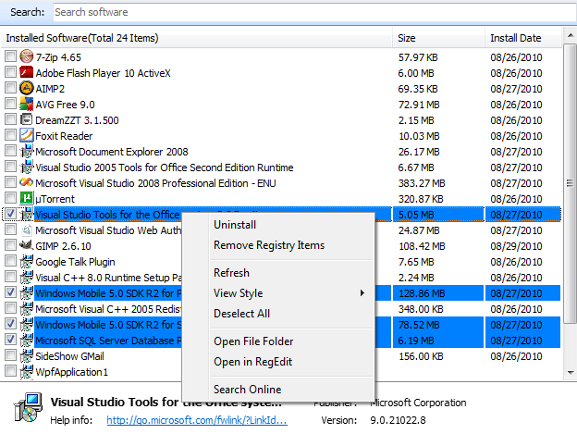Click the 7-Zip 4.65 program icon
Viewport: 577px width, 434px height.
point(26,57)
